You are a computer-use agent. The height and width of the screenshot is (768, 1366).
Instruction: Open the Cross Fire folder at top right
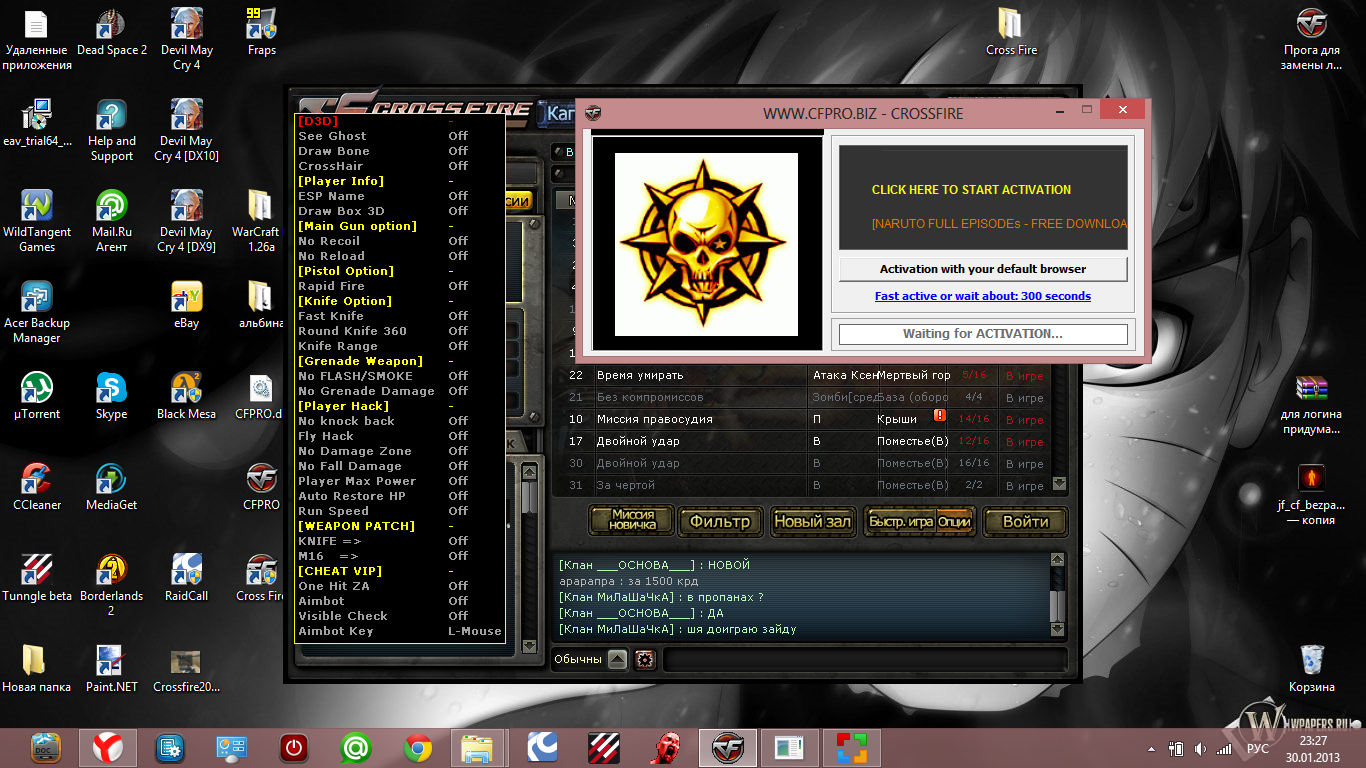tap(1011, 31)
